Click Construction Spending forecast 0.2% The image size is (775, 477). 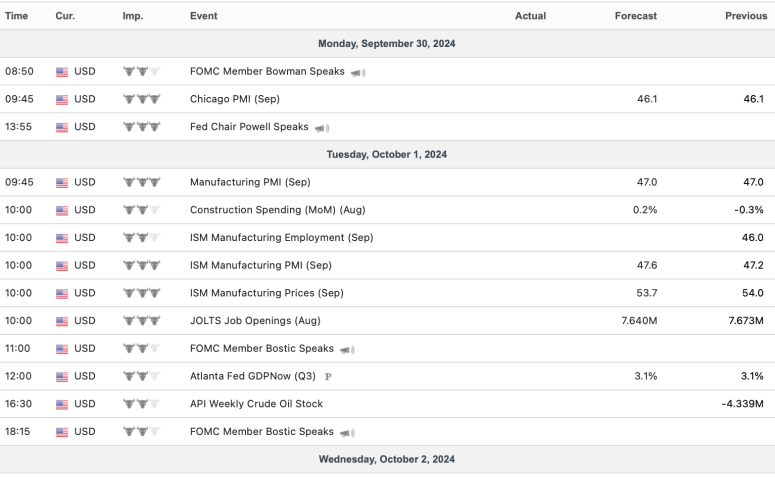645,210
